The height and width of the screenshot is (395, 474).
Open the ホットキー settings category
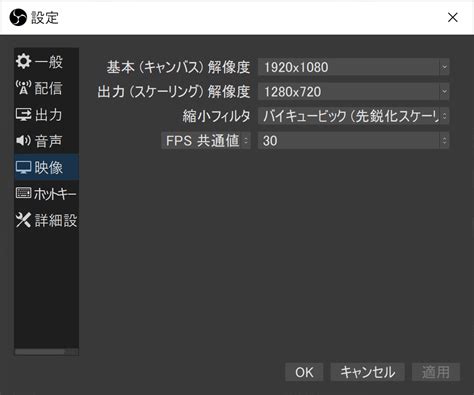[46, 193]
